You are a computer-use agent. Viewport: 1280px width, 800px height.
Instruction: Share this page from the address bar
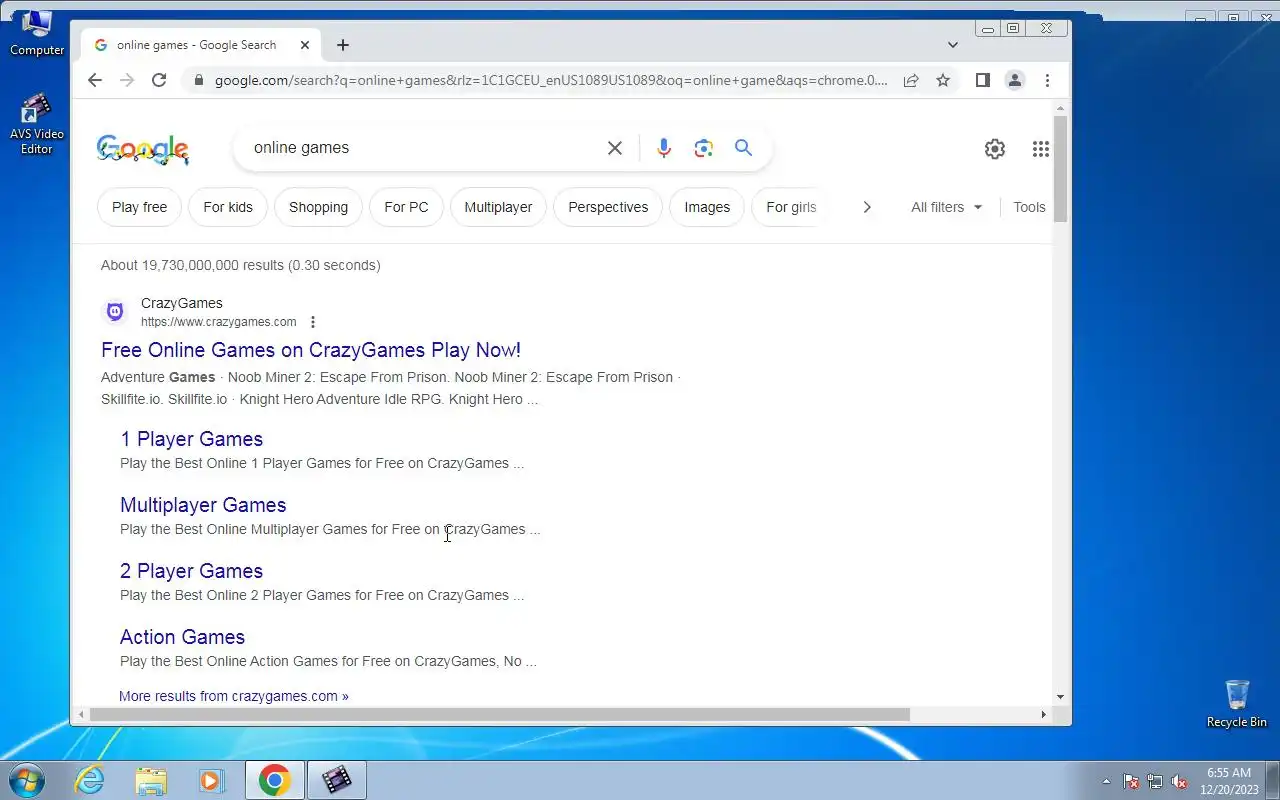coord(911,80)
